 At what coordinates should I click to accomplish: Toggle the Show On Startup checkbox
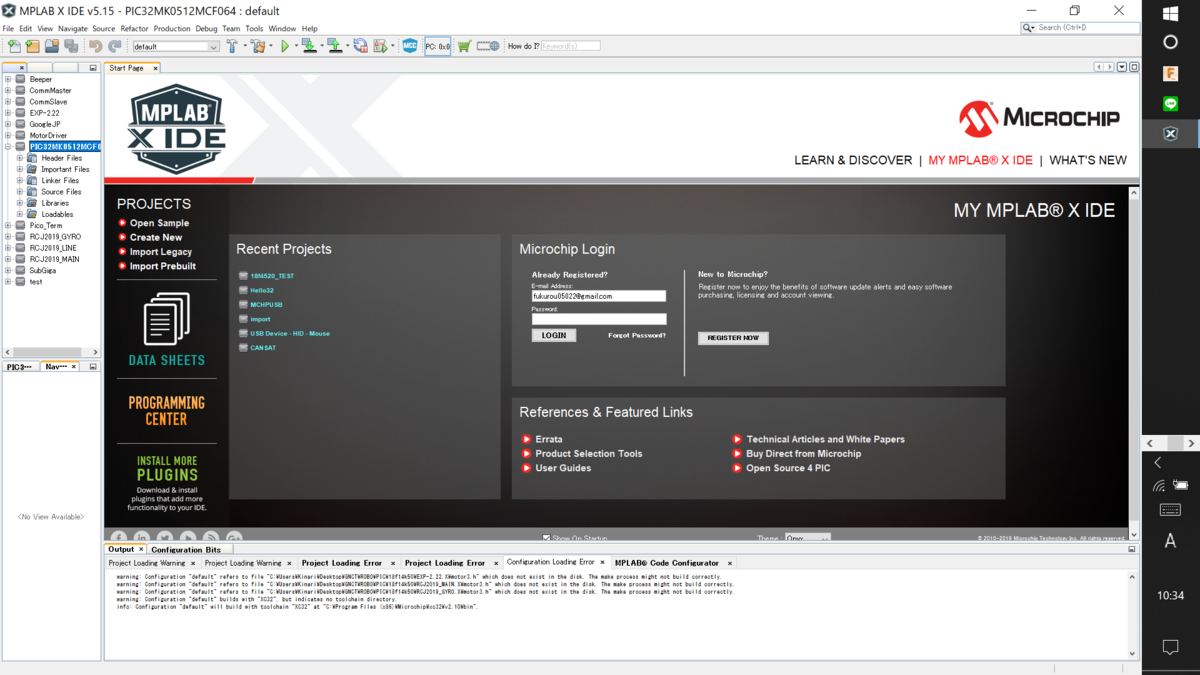coord(546,538)
